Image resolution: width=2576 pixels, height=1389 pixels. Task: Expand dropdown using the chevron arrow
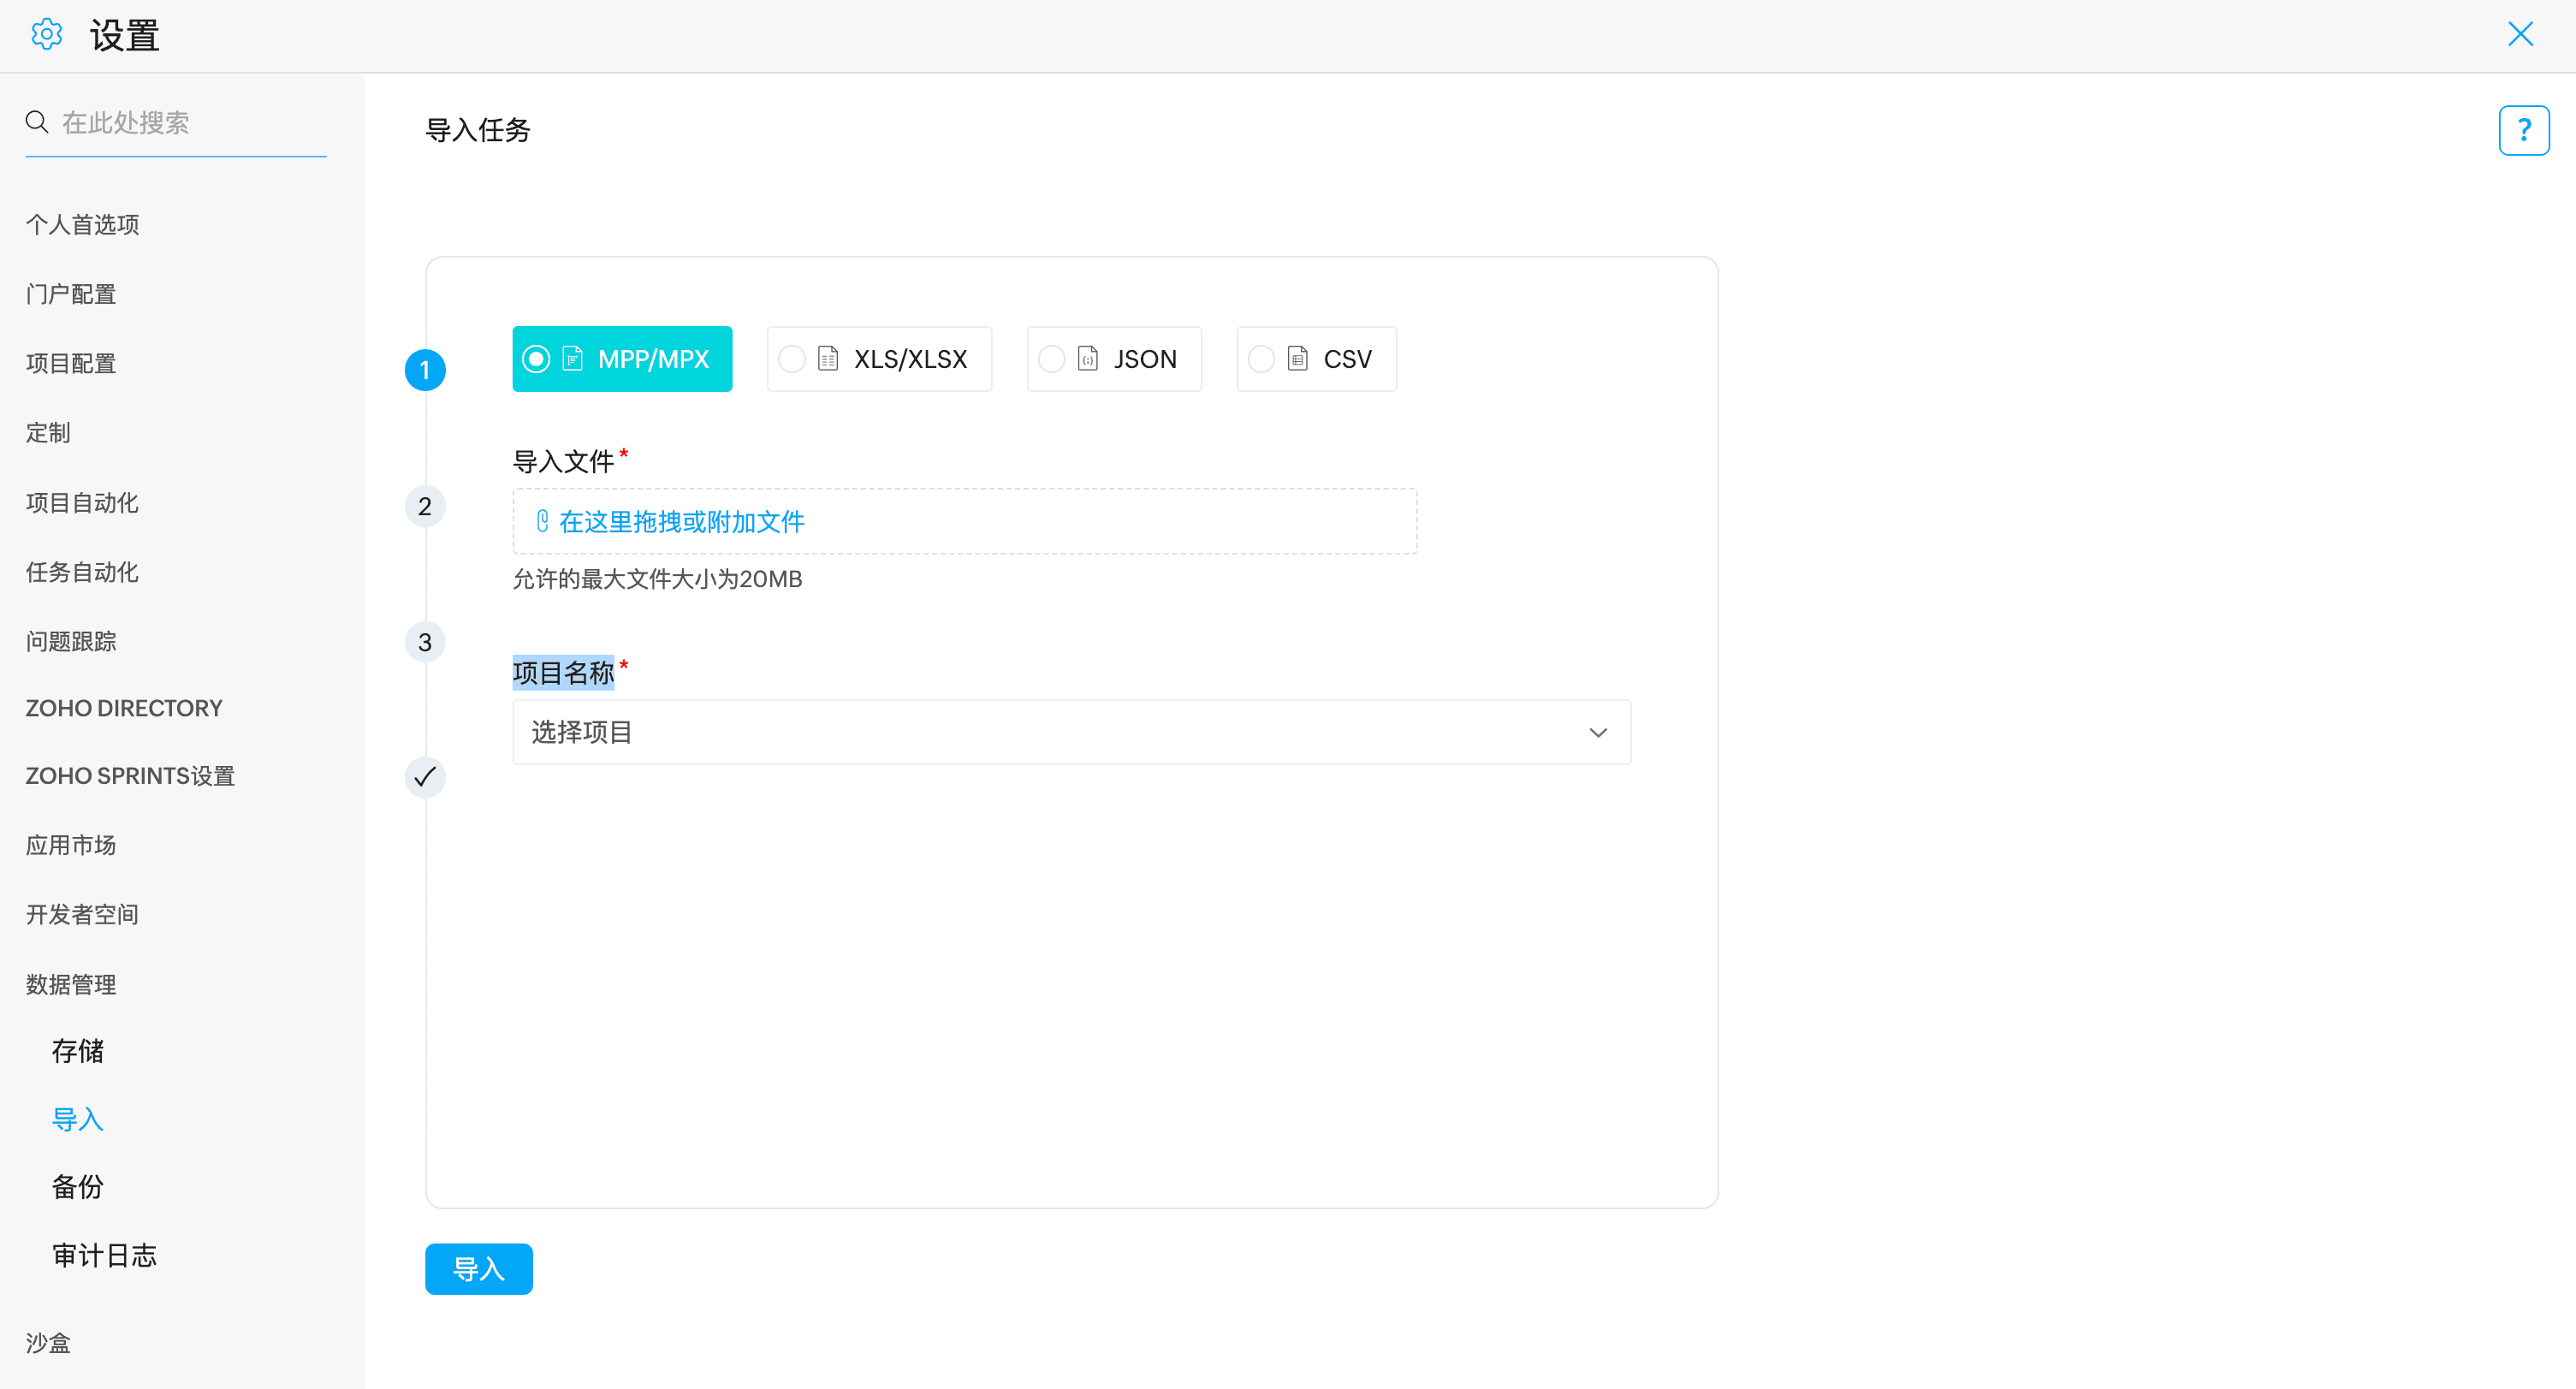[x=1597, y=733]
